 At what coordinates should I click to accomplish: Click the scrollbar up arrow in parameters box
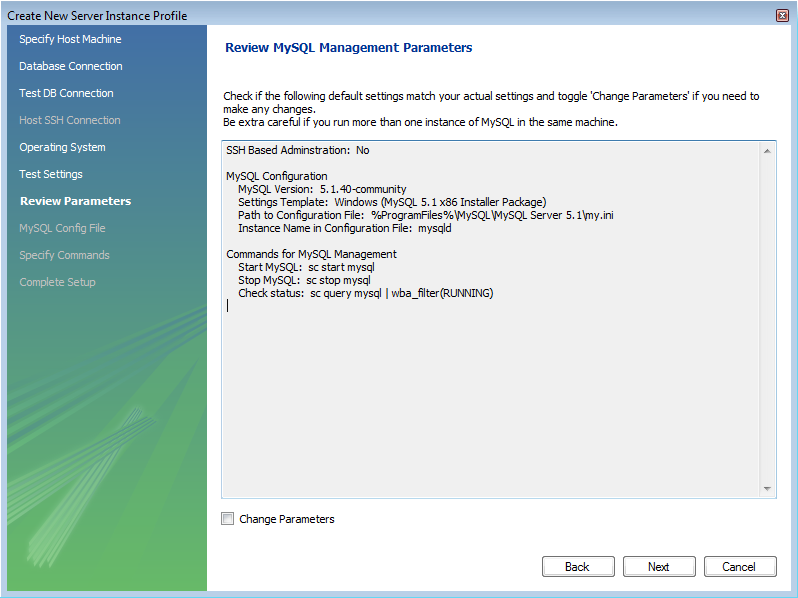[767, 151]
